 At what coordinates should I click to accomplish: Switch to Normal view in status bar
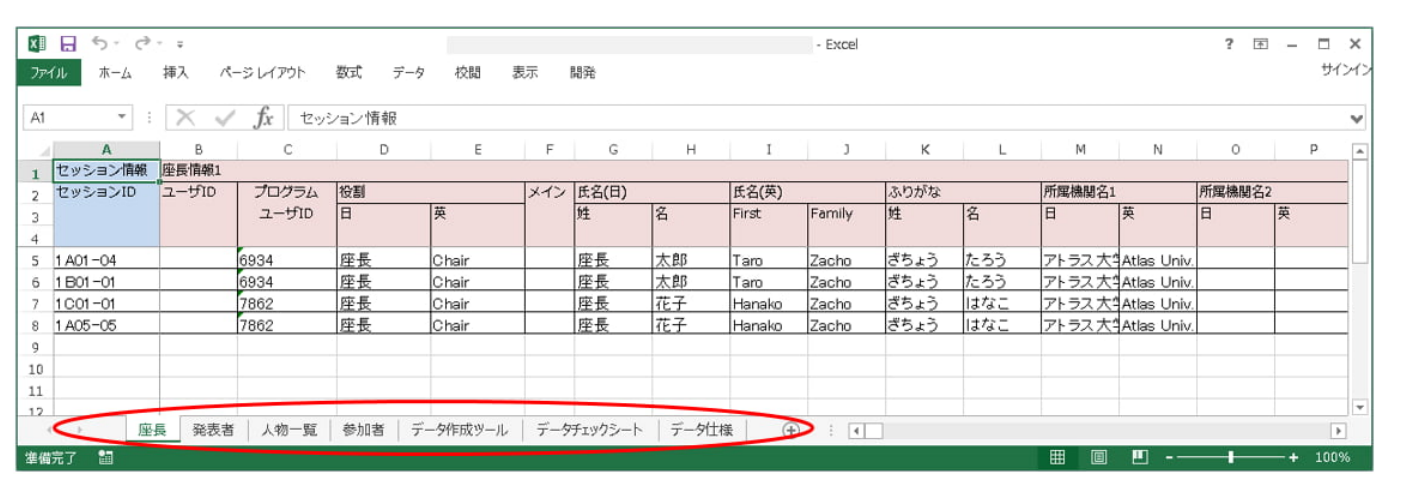[x=1057, y=458]
